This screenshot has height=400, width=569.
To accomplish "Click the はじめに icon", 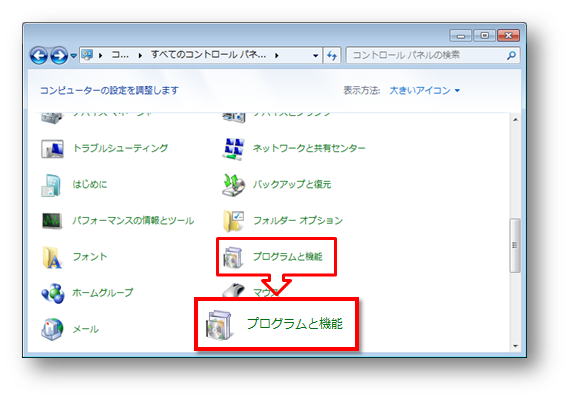I will [x=51, y=185].
